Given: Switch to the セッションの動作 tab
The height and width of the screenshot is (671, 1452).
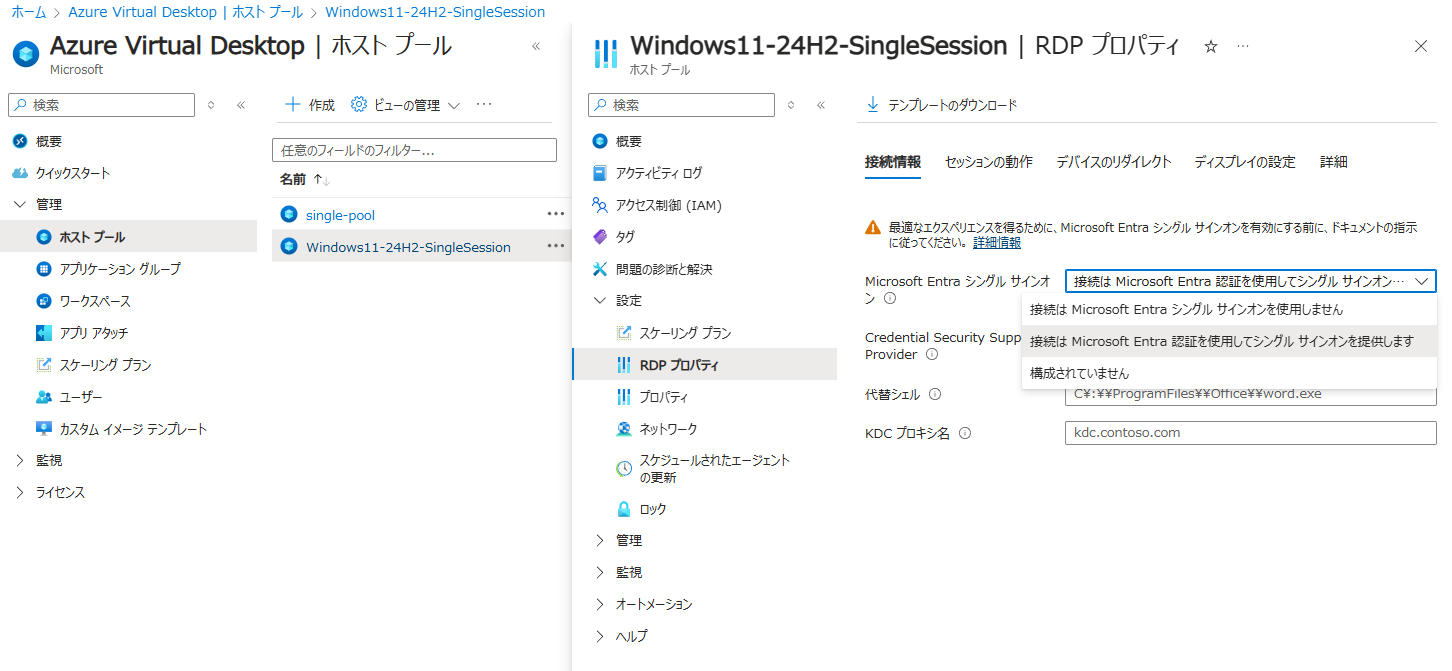Looking at the screenshot, I should coord(988,161).
